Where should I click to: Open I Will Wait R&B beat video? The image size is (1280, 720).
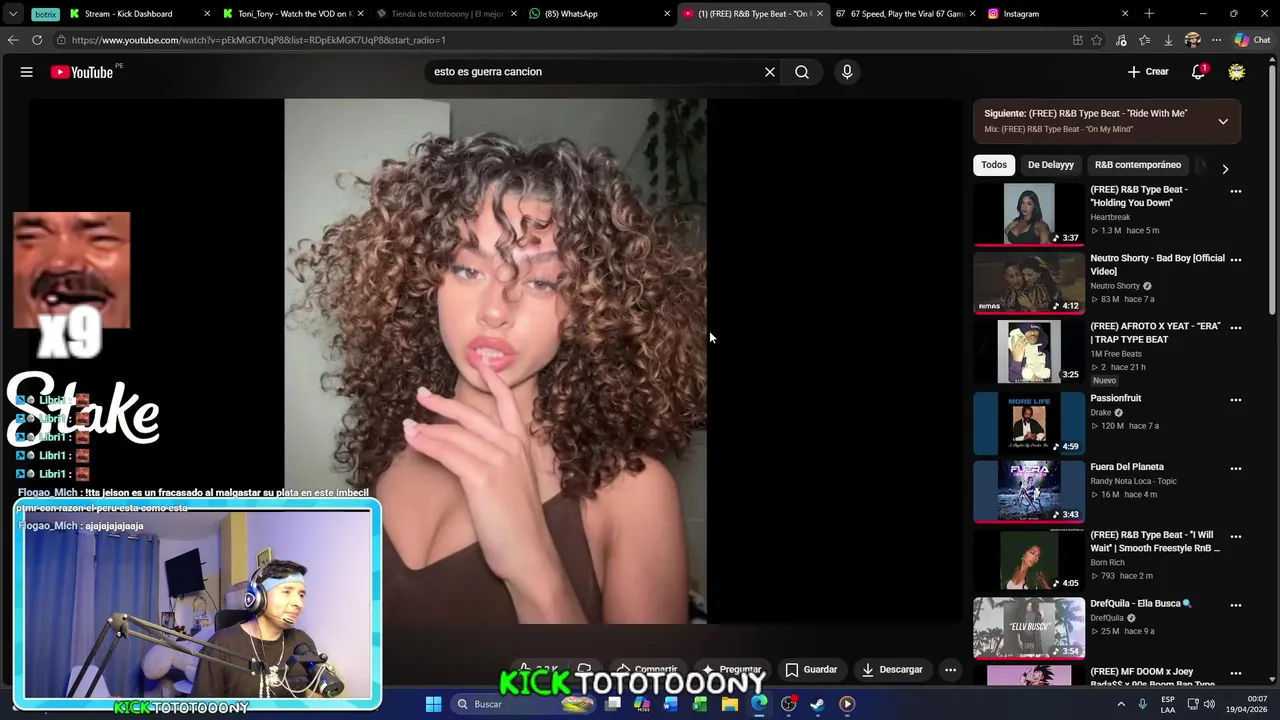1155,542
